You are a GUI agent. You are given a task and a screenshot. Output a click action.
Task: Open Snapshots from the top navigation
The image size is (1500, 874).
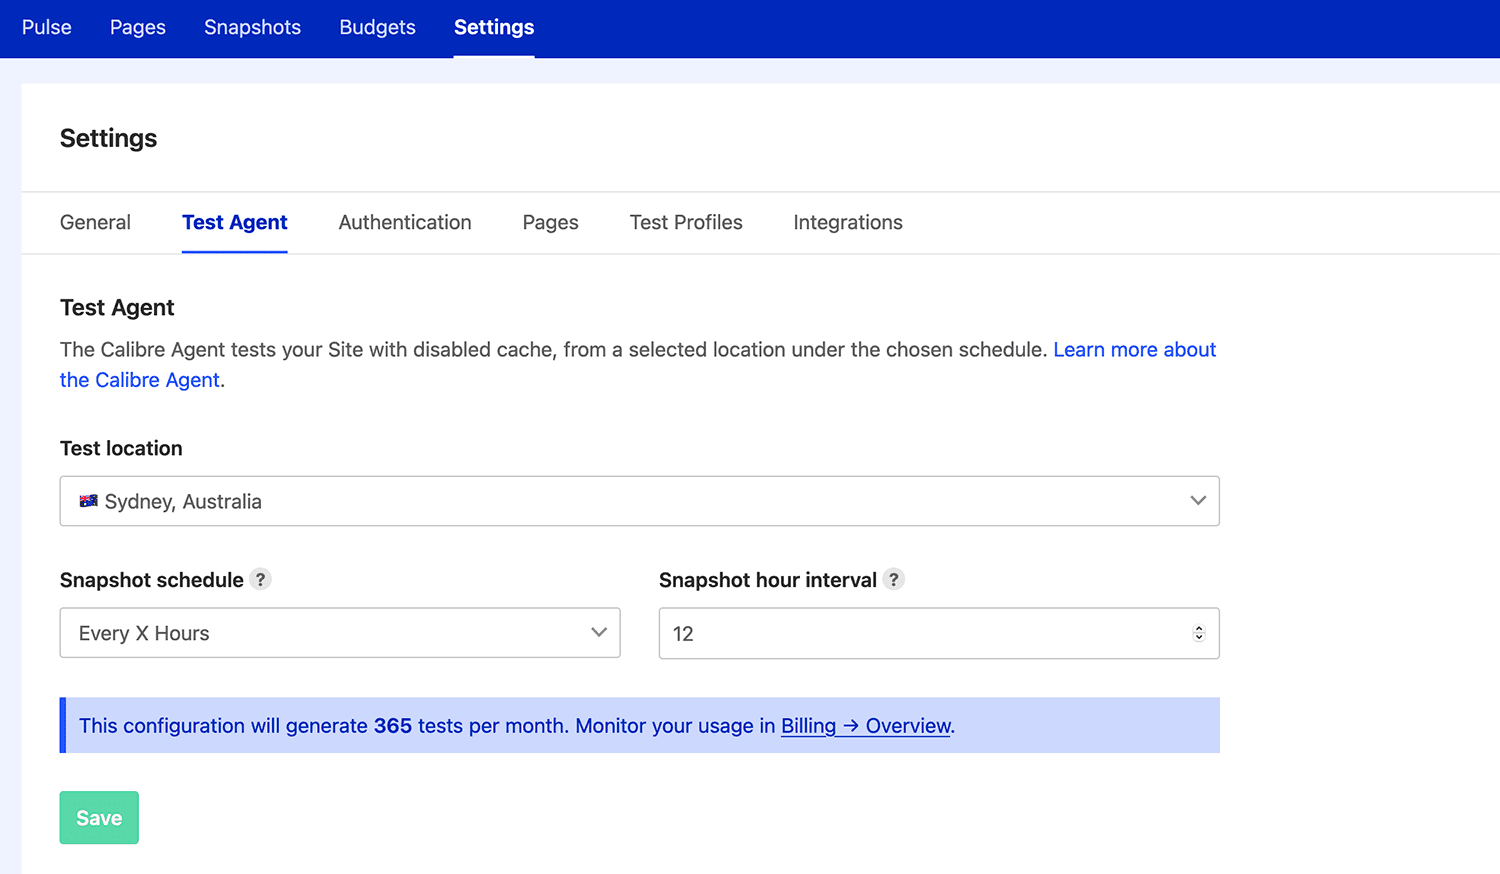(x=252, y=27)
